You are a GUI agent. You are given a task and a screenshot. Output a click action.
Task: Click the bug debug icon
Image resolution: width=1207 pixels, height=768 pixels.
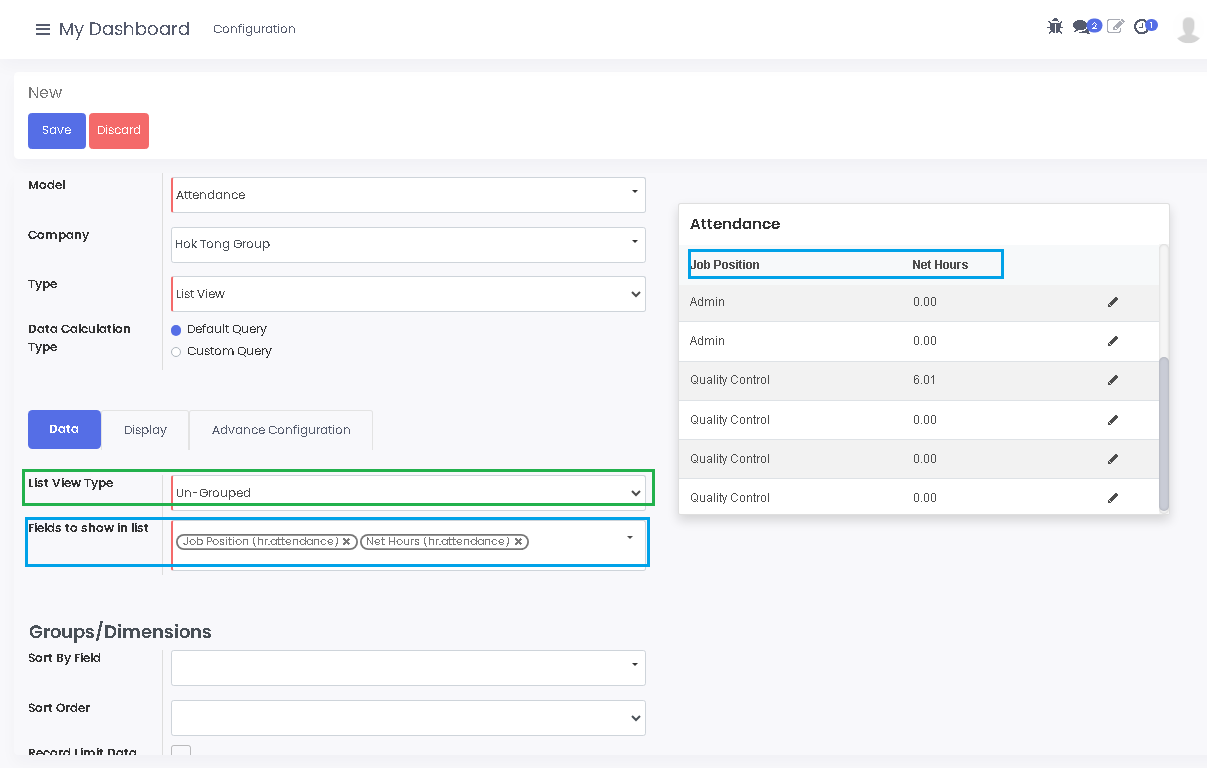pyautogui.click(x=1055, y=27)
